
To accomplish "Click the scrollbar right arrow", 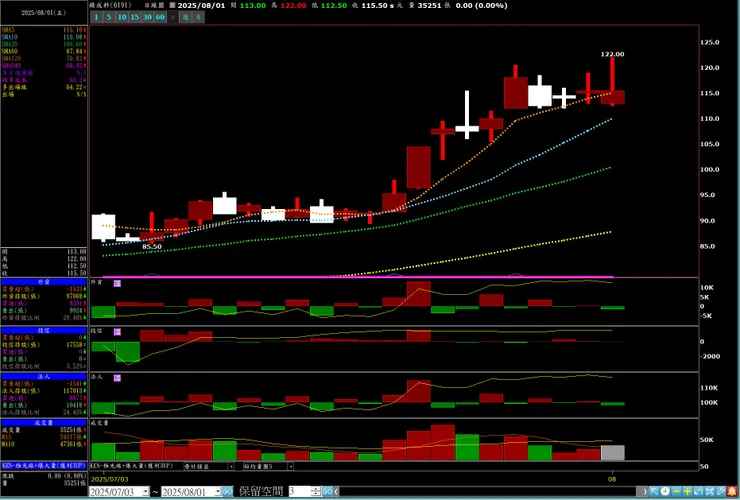I will 645,492.
